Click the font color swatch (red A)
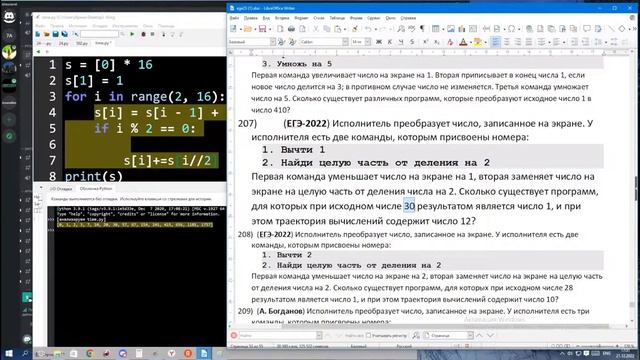This screenshot has width=640, height=360. click(463, 42)
